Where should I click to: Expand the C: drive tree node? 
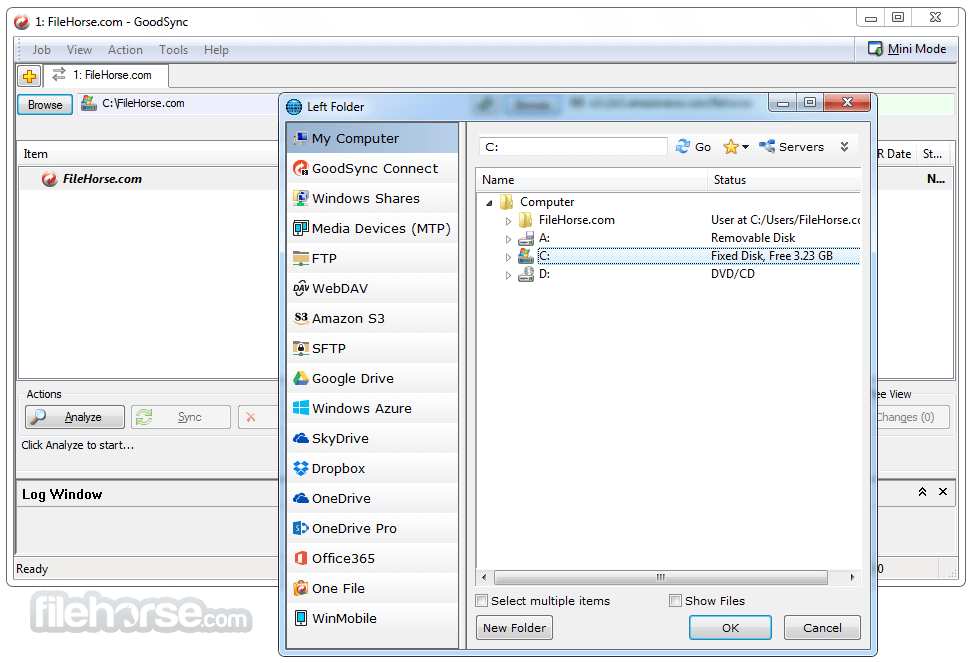508,257
